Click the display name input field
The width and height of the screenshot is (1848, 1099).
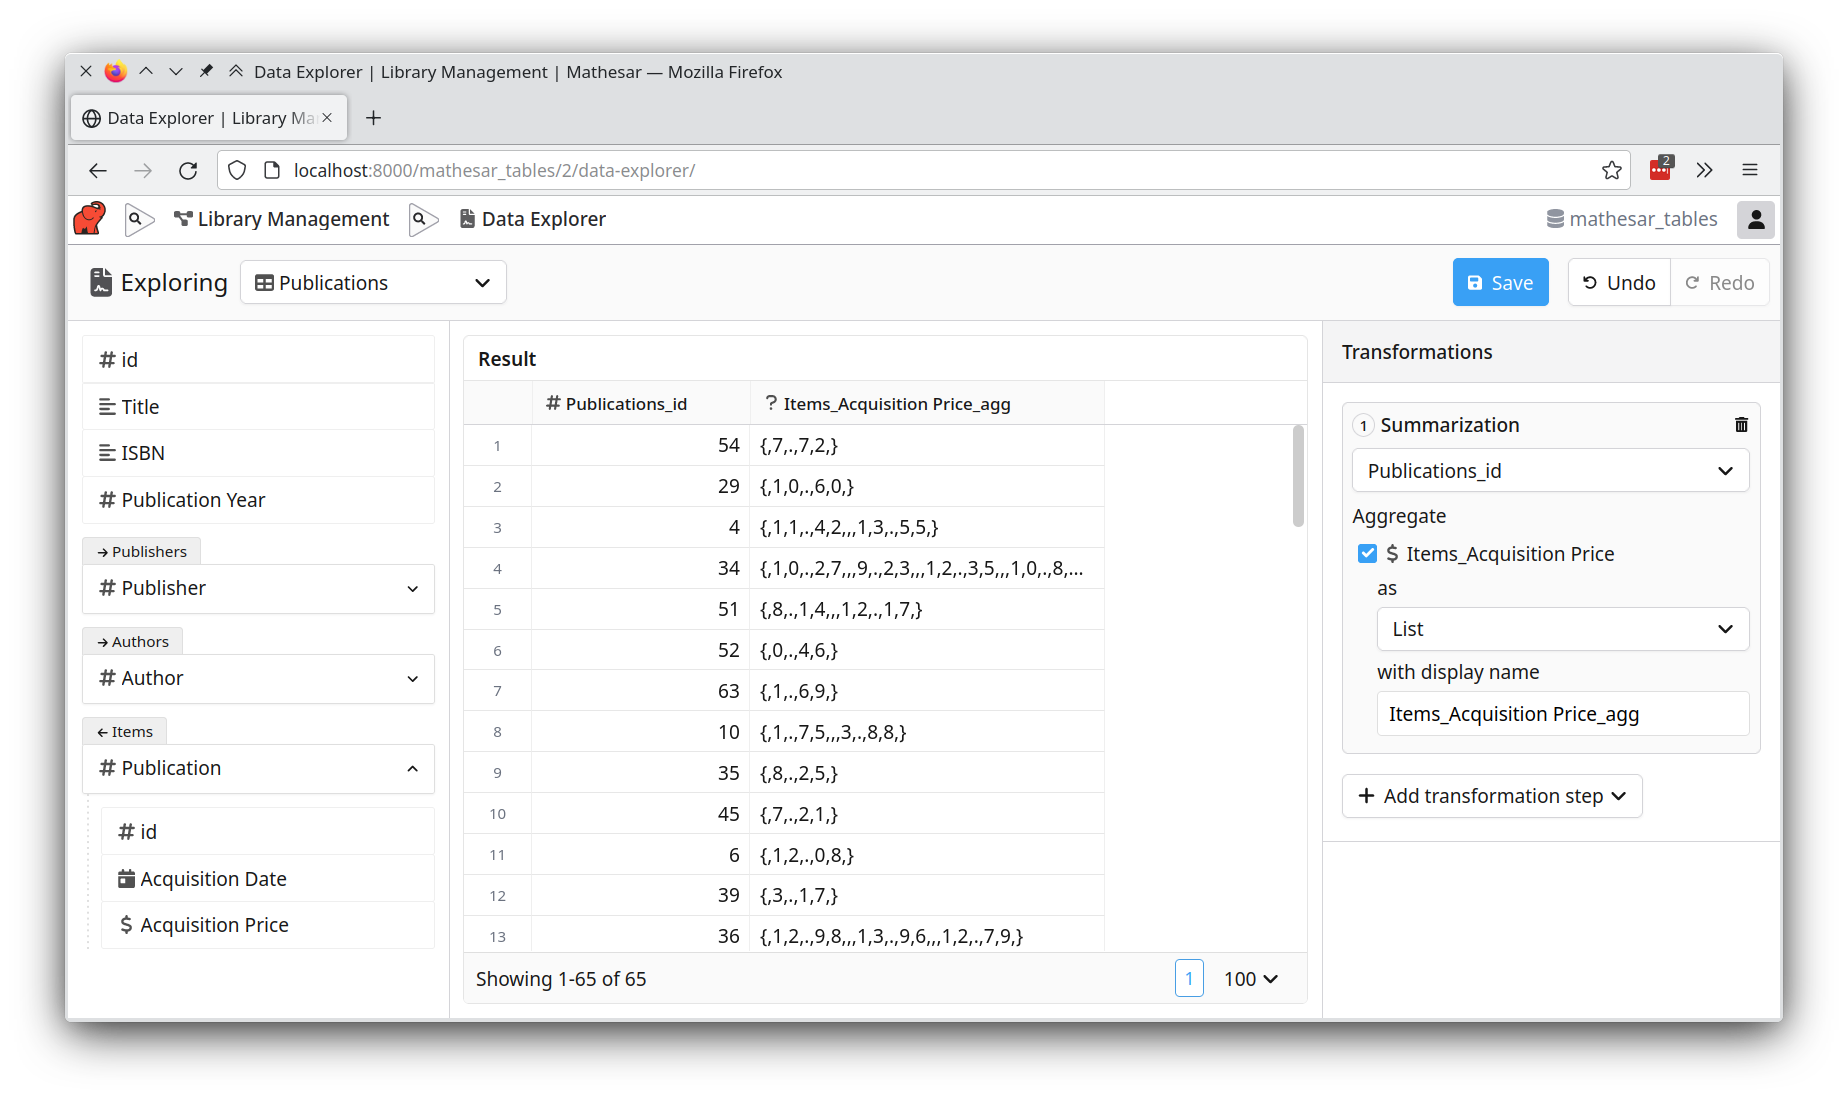(1562, 713)
